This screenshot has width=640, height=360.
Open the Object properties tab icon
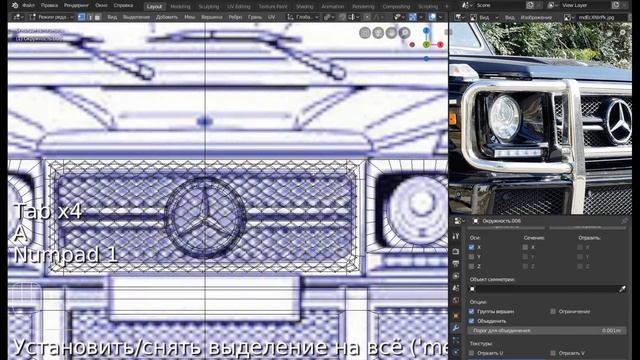[456, 316]
